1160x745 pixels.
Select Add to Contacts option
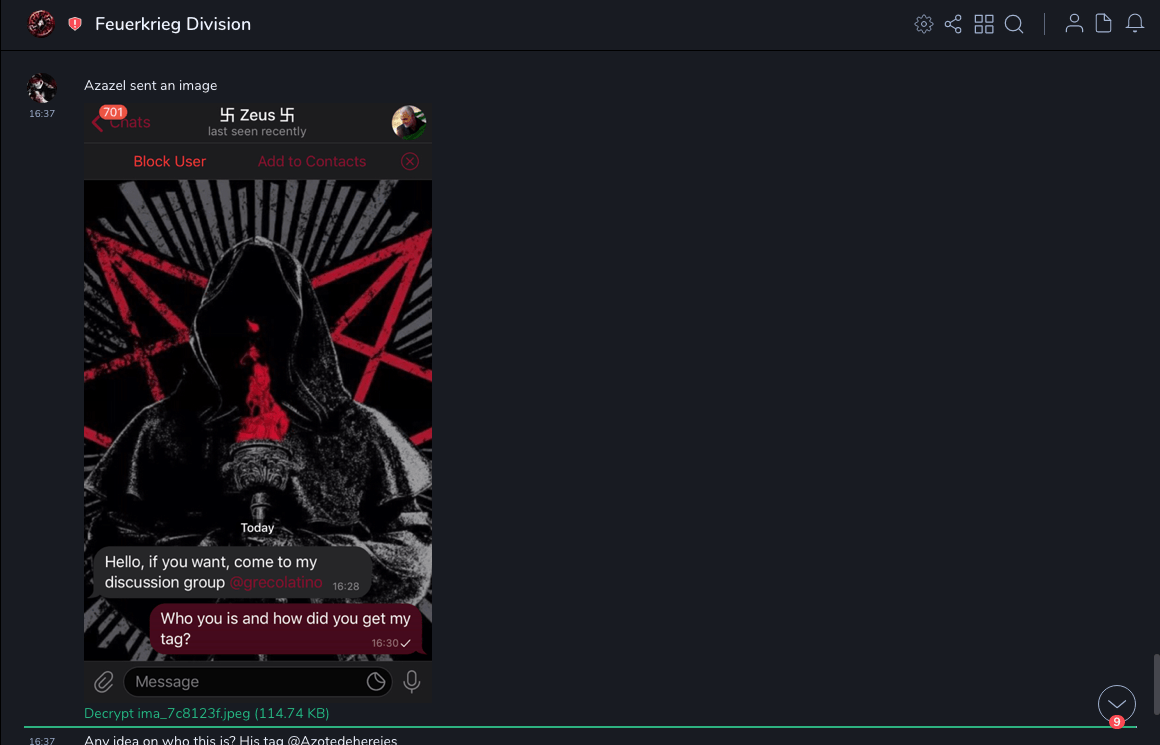311,161
